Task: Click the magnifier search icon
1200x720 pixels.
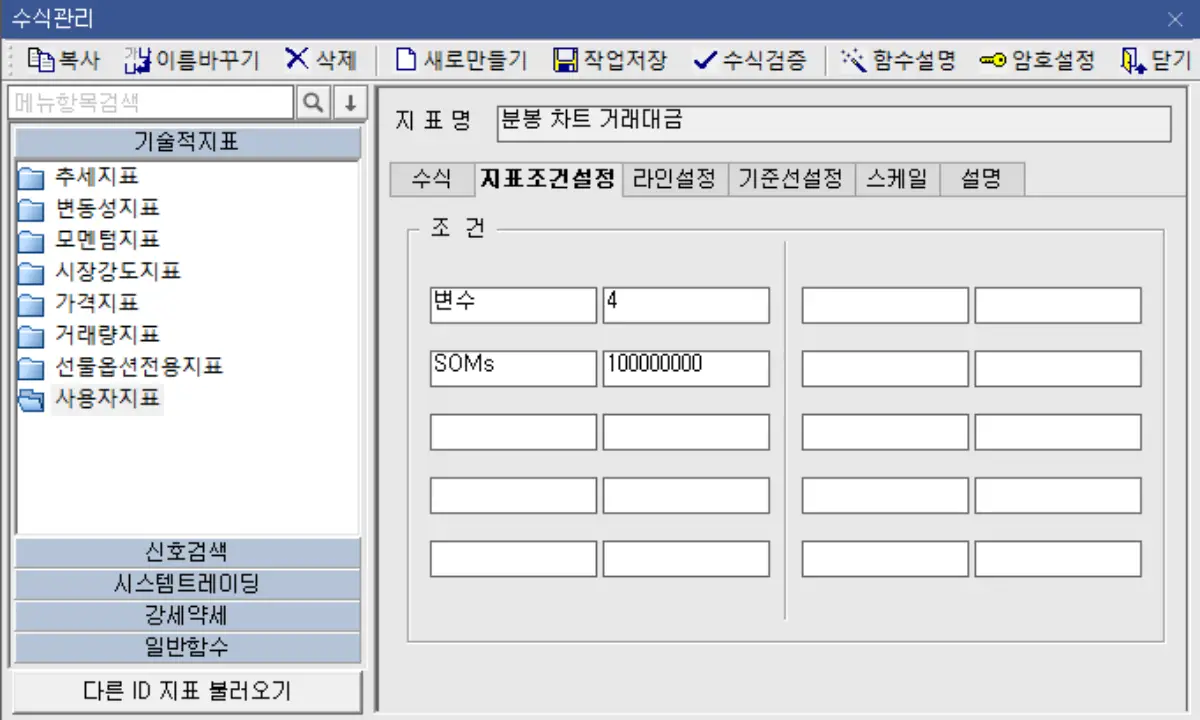Action: click(312, 102)
